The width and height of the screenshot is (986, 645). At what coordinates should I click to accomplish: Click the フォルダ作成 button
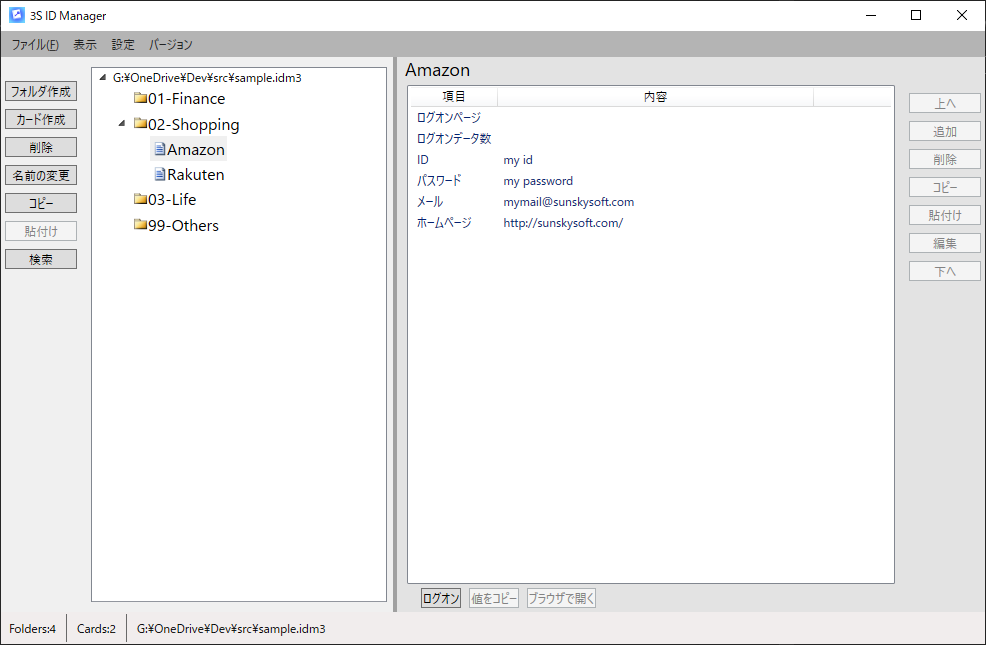(x=41, y=91)
